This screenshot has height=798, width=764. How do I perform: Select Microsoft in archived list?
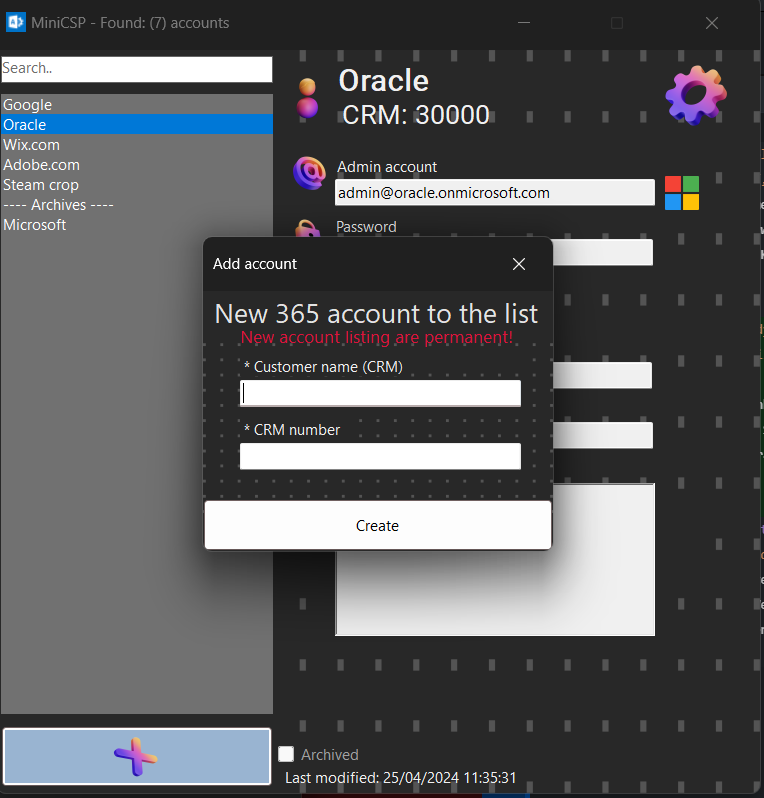click(136, 224)
